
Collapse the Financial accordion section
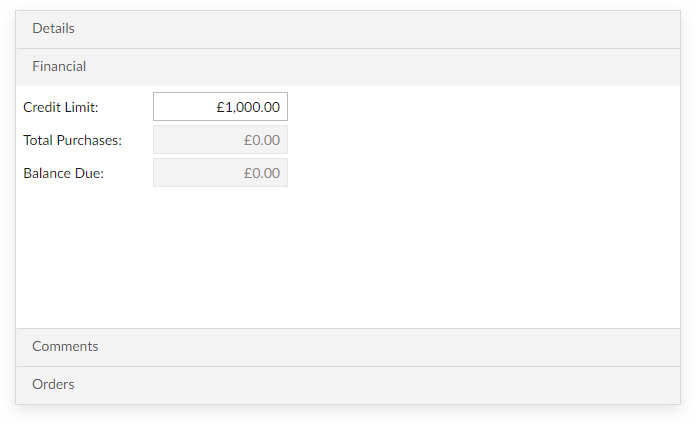(x=348, y=67)
